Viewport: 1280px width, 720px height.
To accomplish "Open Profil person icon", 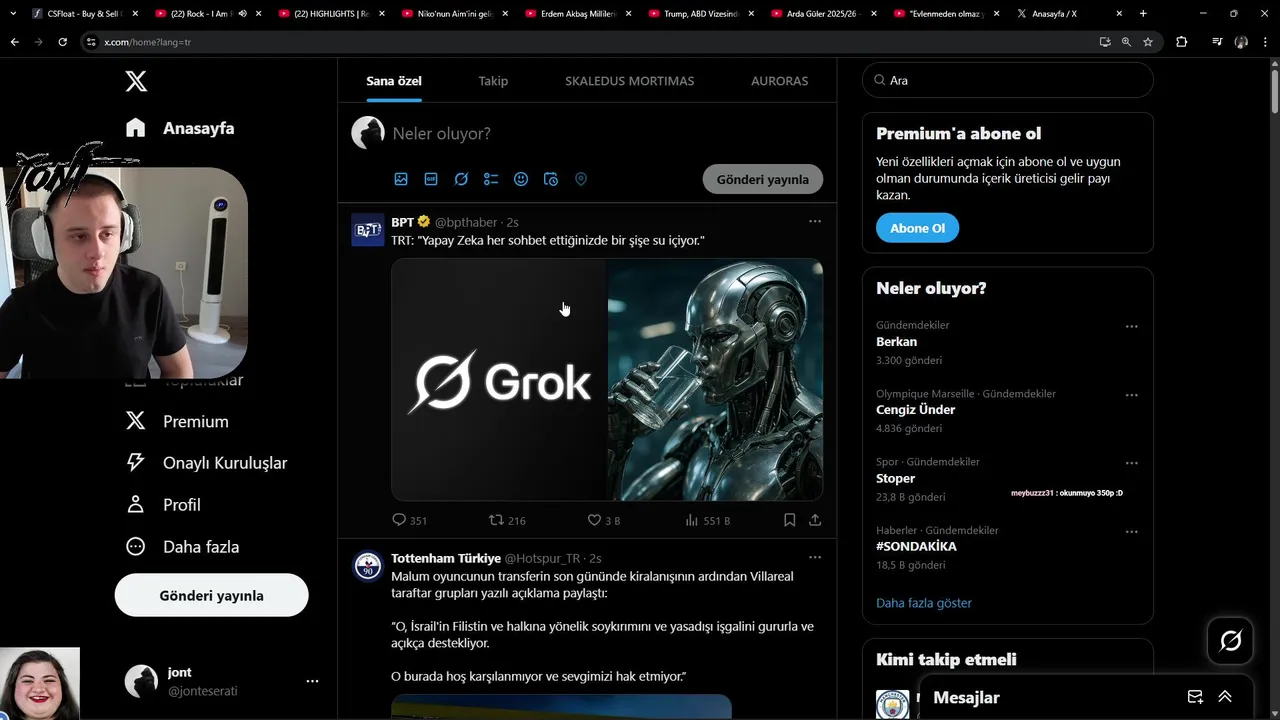I will 136,504.
